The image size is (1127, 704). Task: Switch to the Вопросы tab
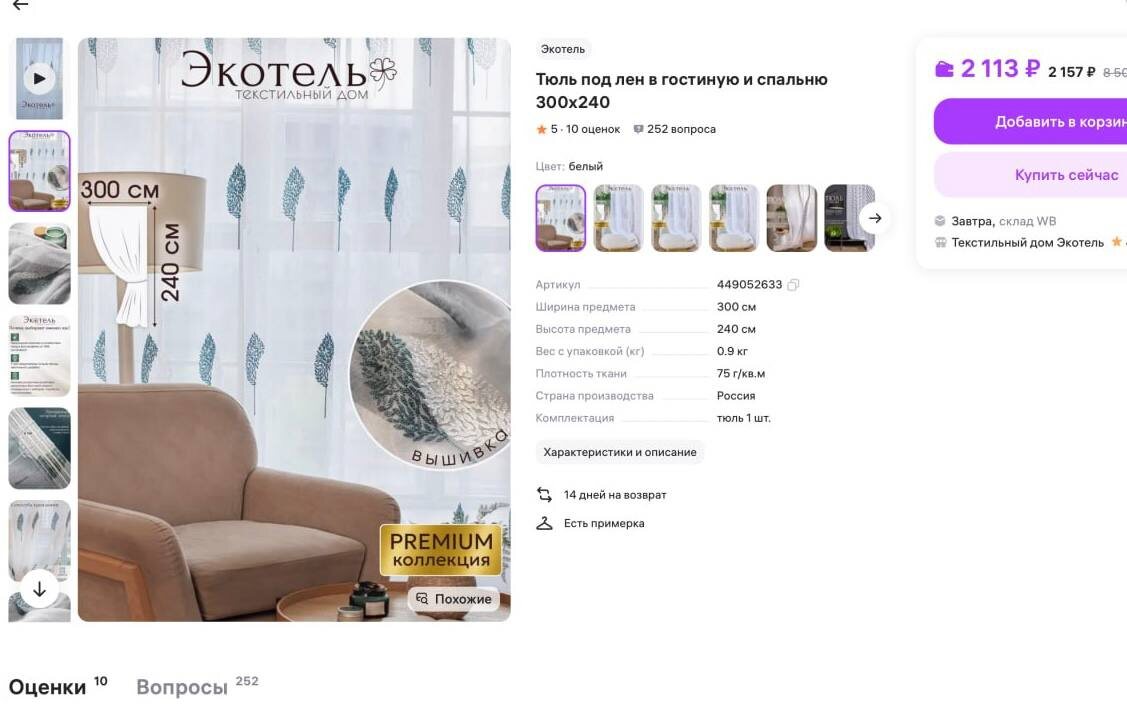pyautogui.click(x=182, y=687)
